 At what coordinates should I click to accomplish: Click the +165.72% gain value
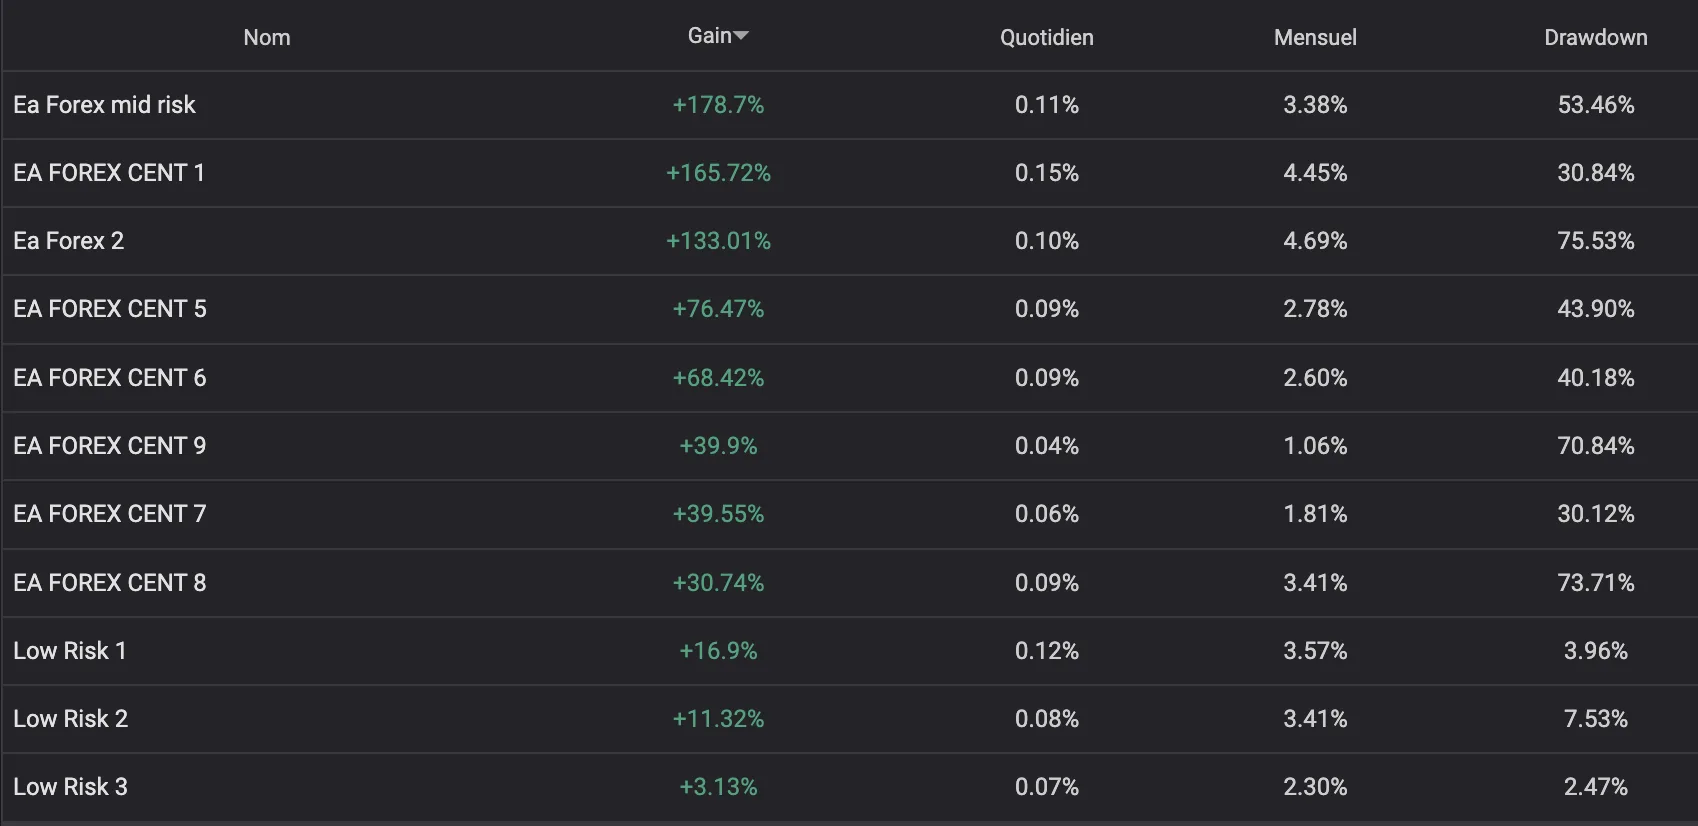pyautogui.click(x=718, y=173)
